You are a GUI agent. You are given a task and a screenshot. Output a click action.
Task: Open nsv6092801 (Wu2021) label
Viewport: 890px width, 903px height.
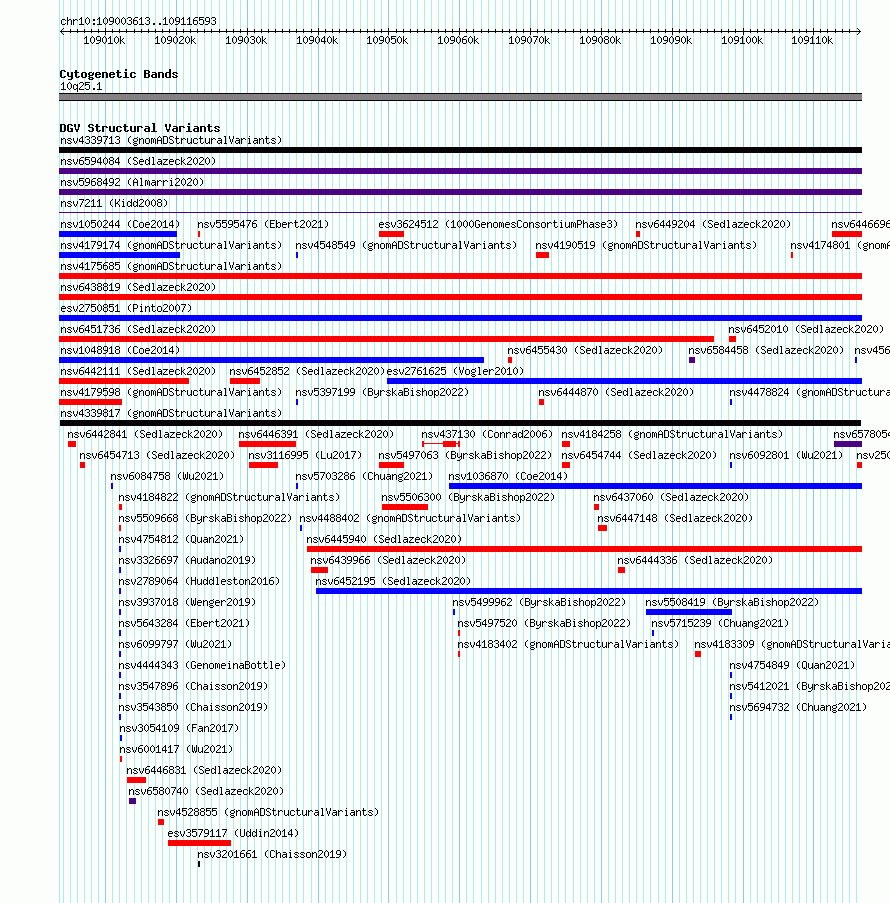(786, 456)
